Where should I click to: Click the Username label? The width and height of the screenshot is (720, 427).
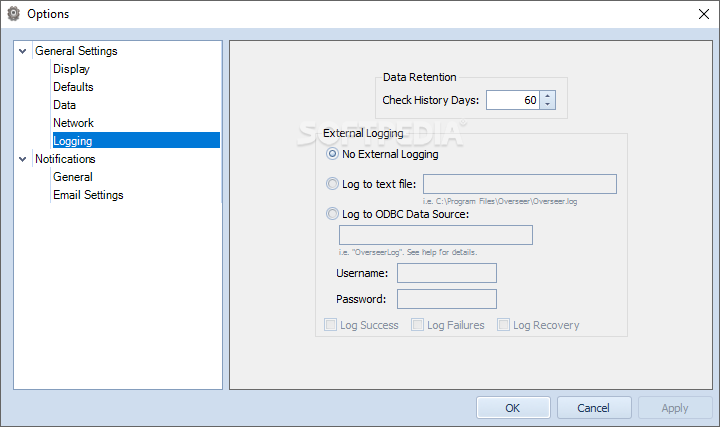pos(362,273)
